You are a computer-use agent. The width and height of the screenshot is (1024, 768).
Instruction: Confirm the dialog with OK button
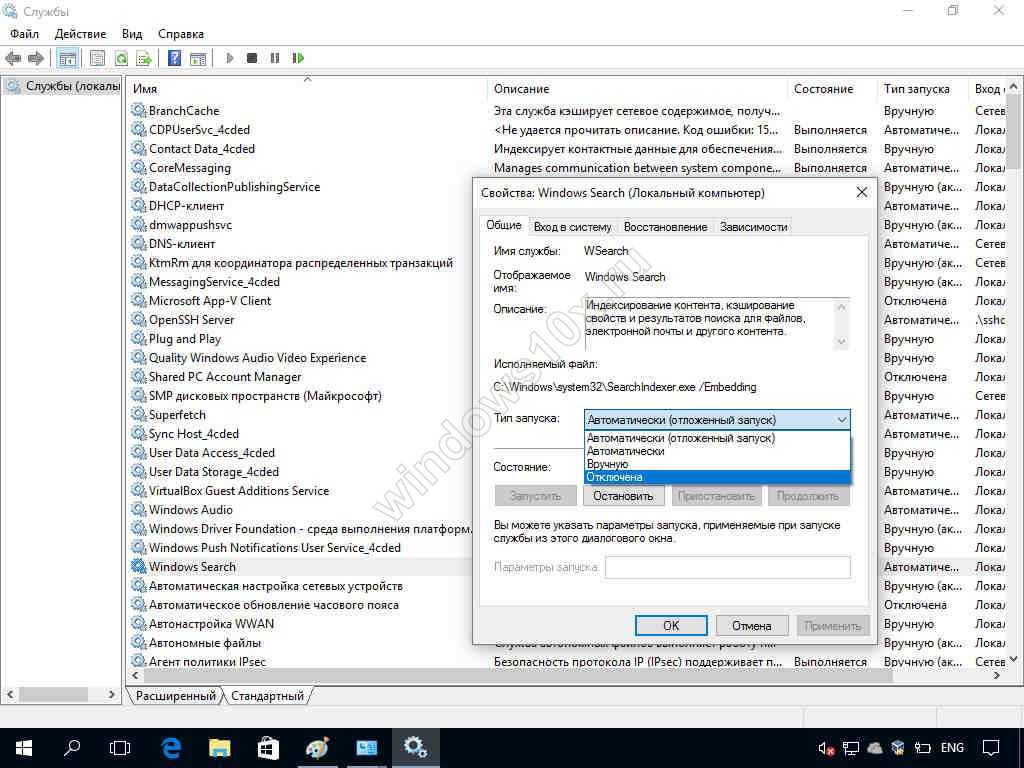(671, 625)
